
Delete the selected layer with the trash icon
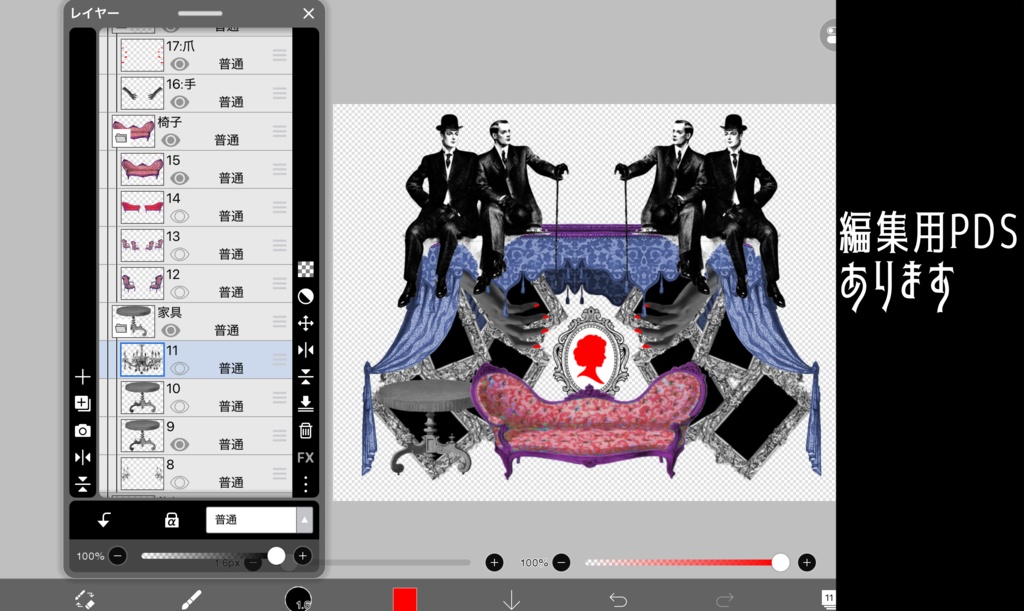coord(306,430)
